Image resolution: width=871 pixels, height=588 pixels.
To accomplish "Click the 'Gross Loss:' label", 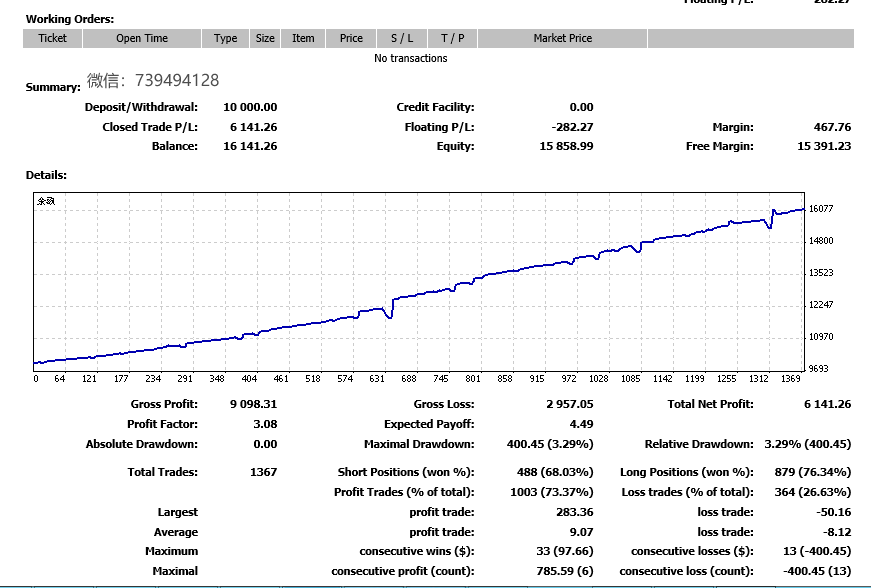I will (444, 404).
